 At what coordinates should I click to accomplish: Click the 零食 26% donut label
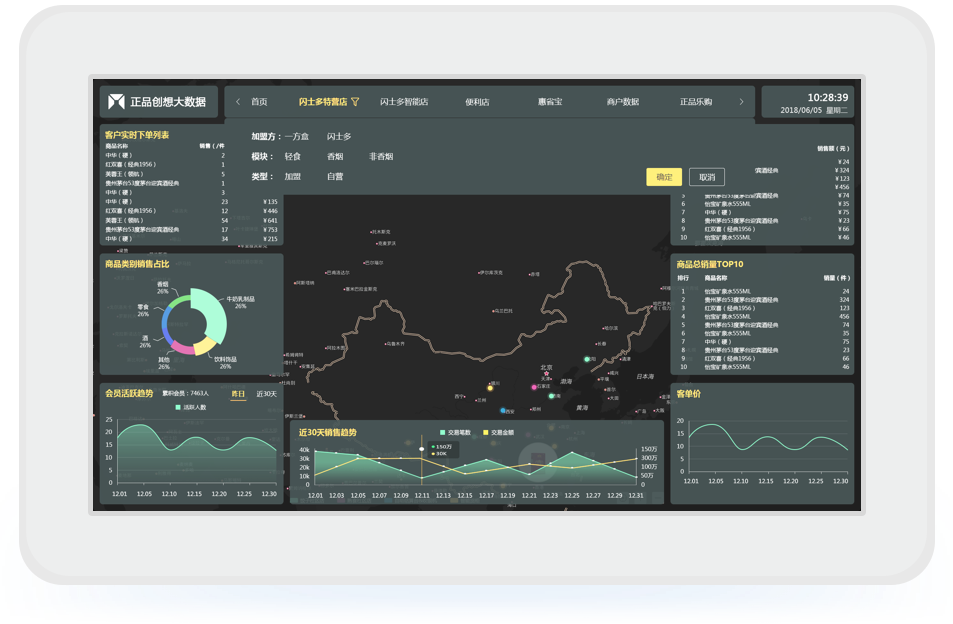[143, 310]
